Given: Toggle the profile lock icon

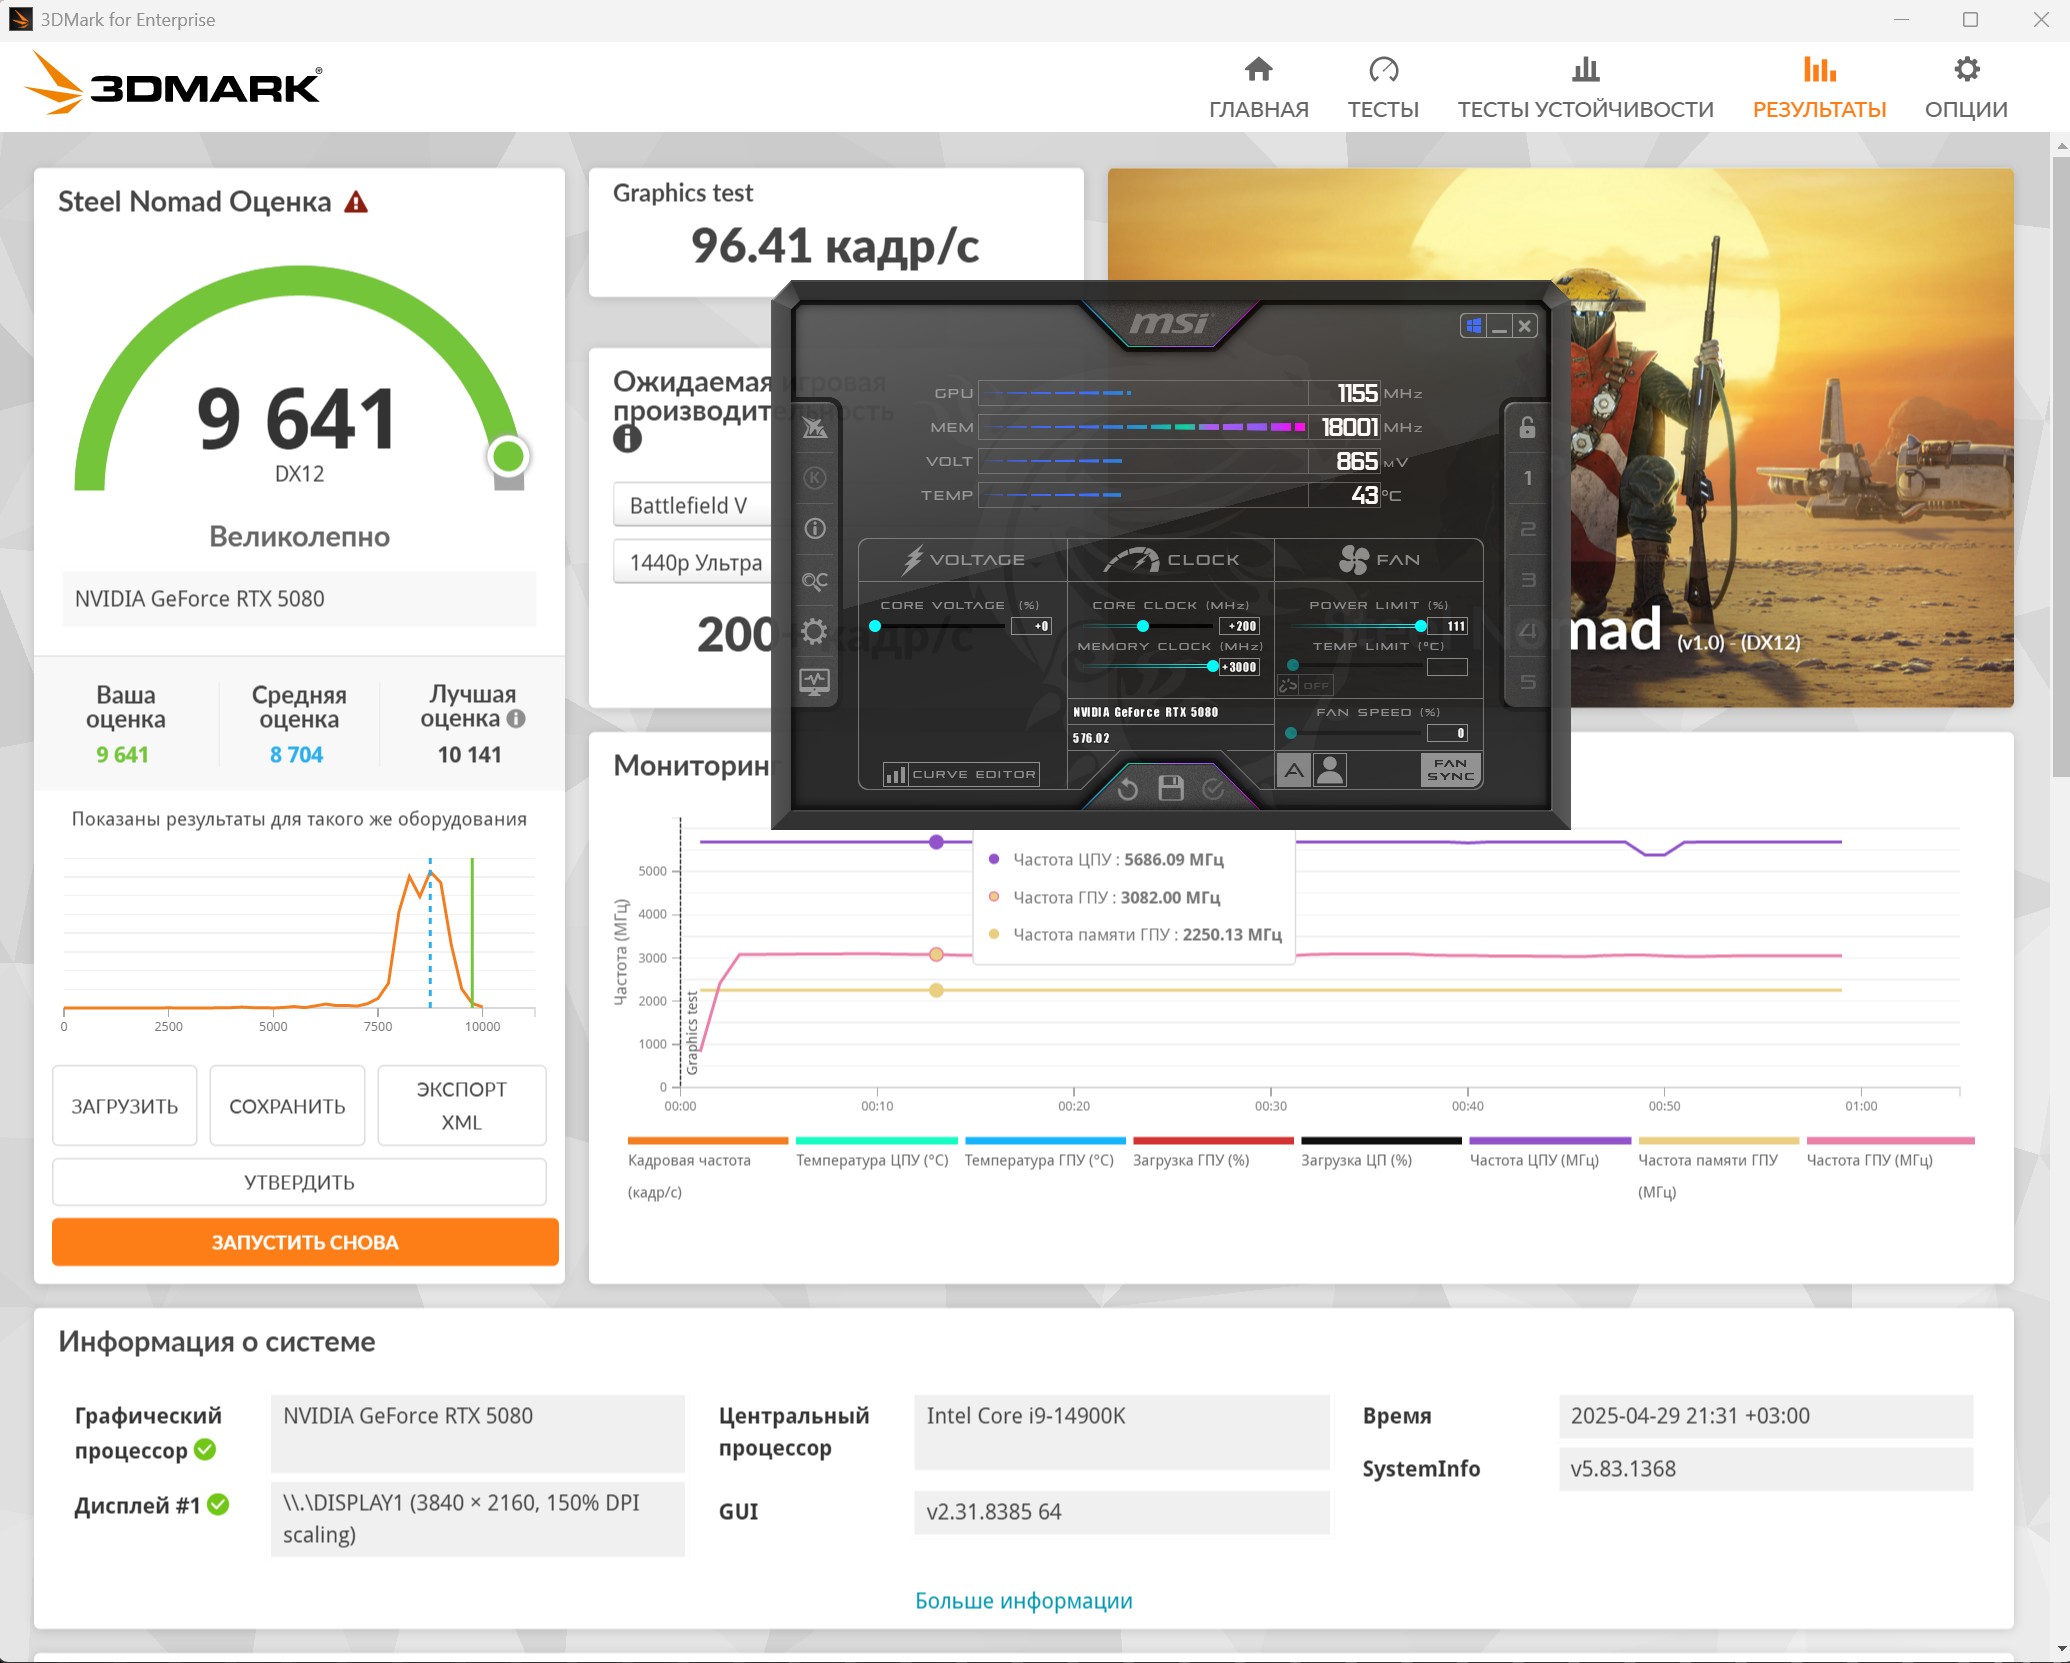Looking at the screenshot, I should [1527, 428].
